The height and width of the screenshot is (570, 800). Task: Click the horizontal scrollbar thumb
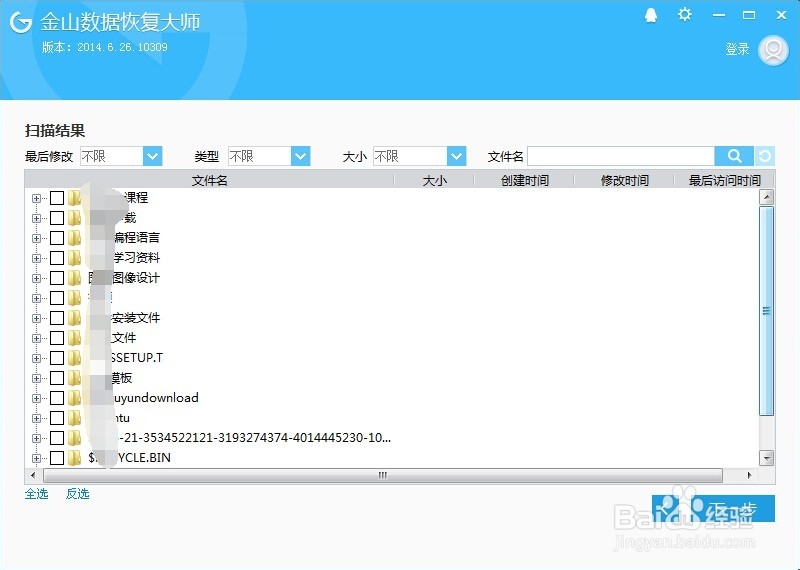[x=383, y=475]
